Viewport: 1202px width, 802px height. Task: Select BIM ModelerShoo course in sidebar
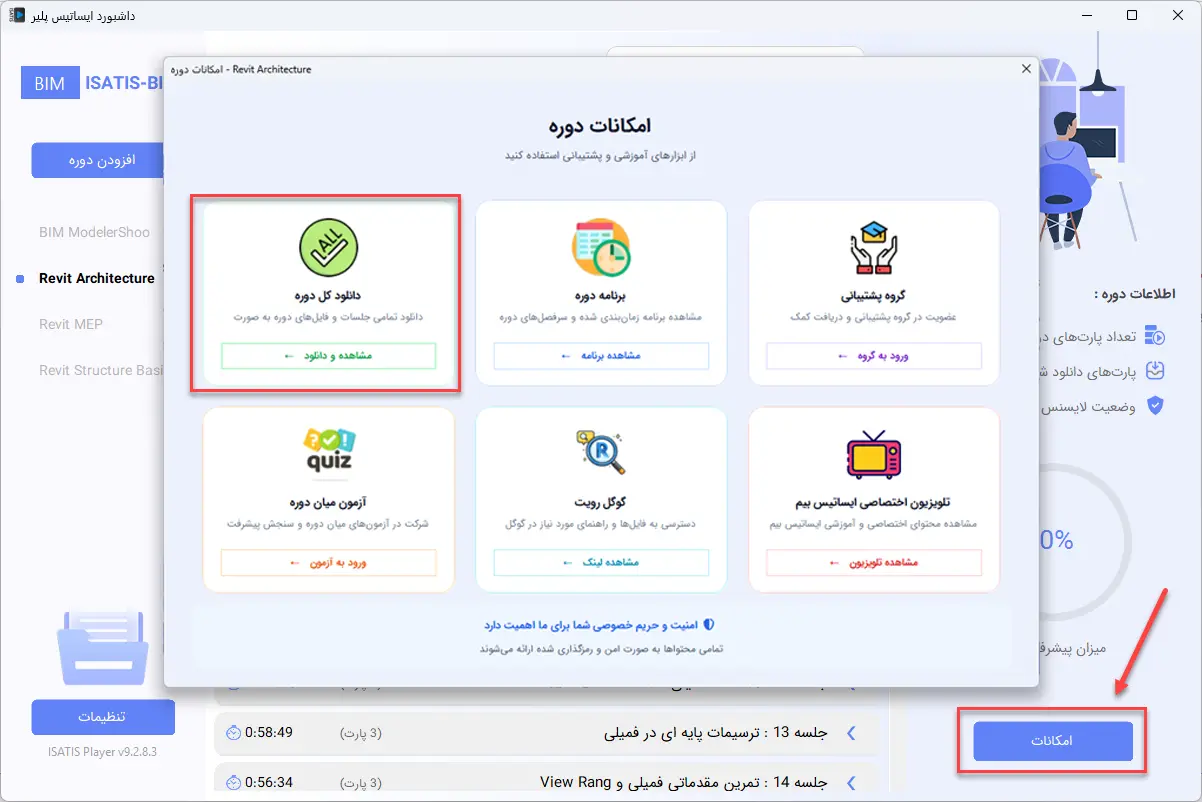[x=94, y=232]
